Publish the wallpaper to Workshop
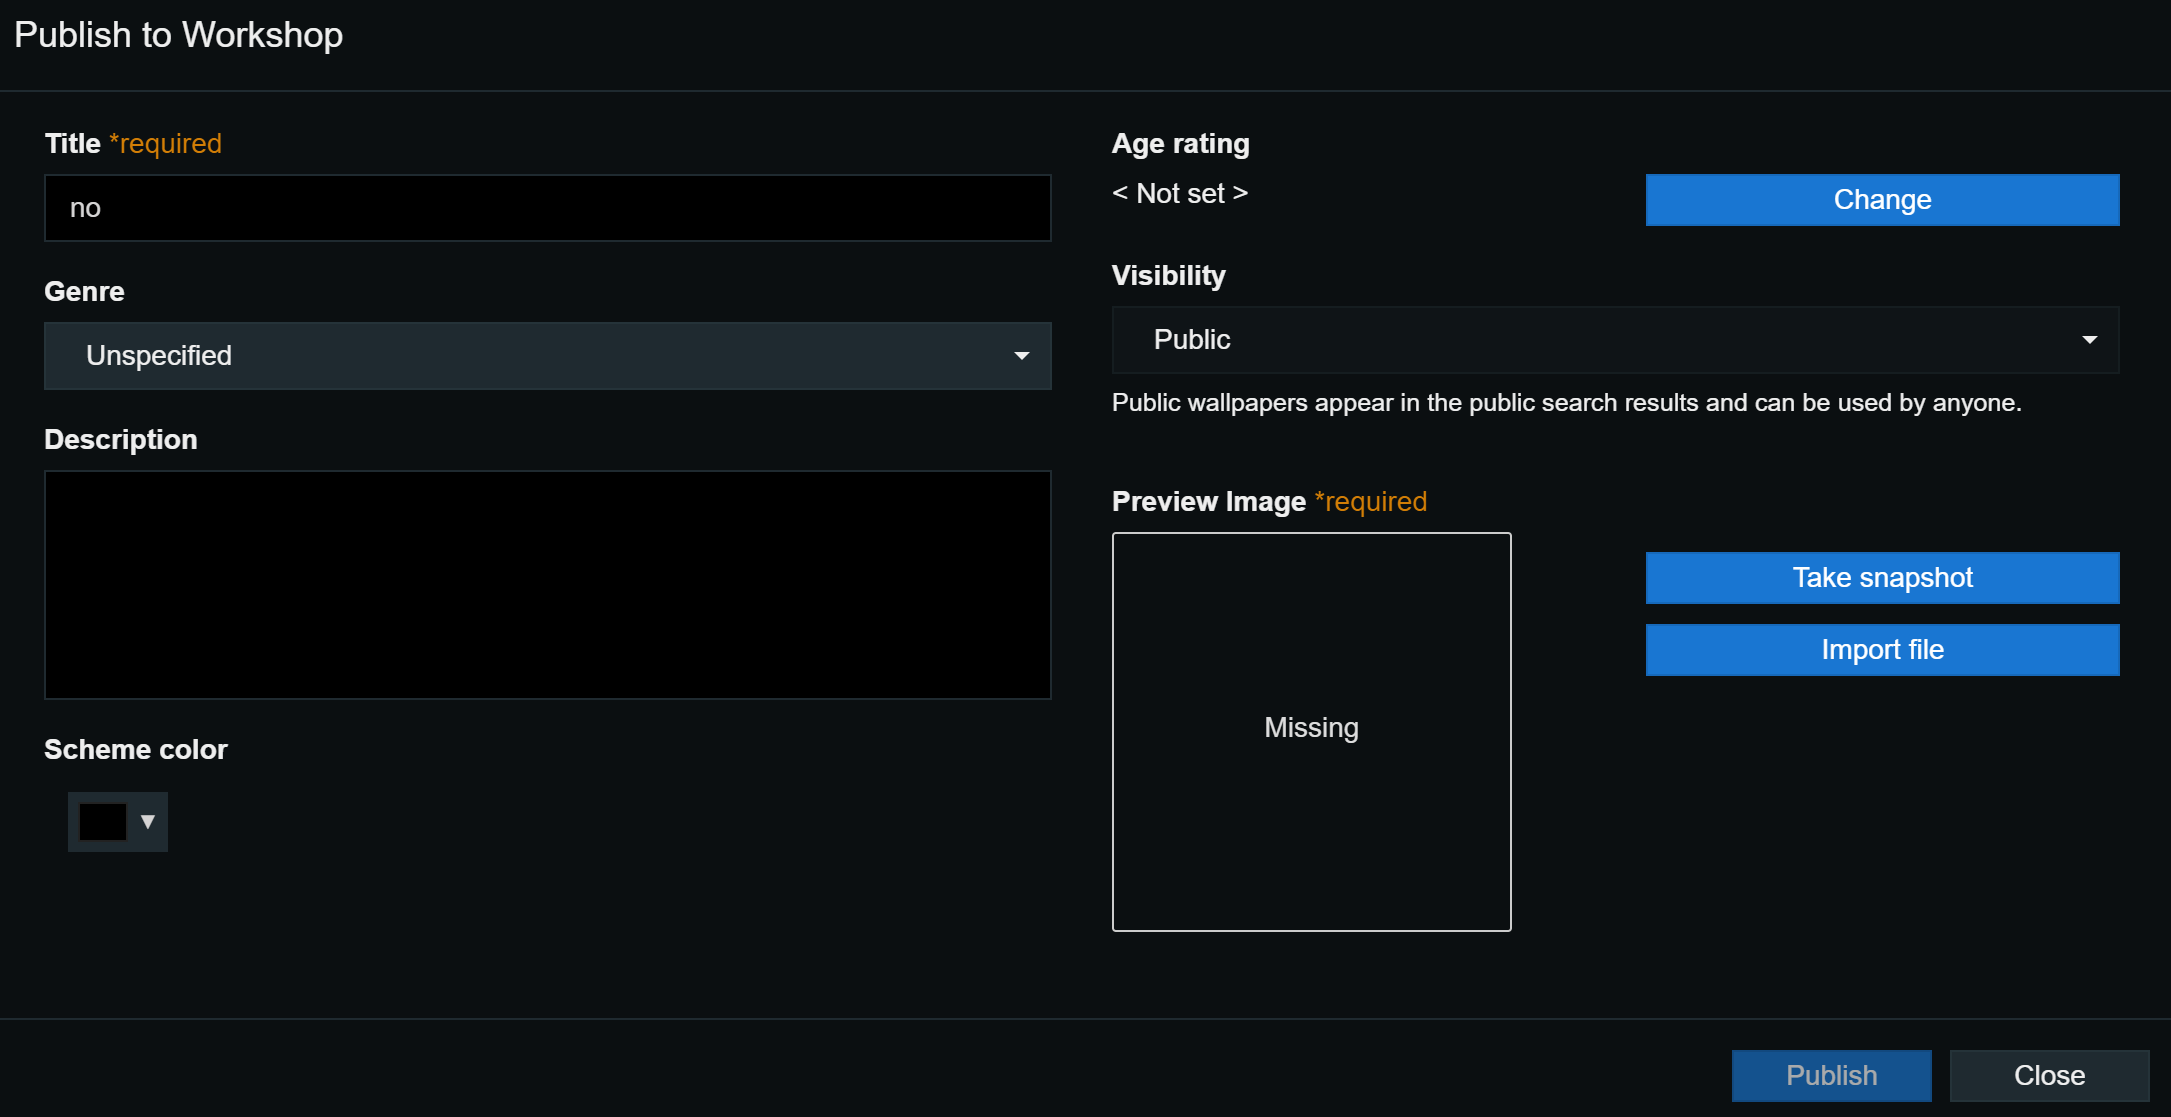This screenshot has width=2171, height=1117. click(1831, 1075)
